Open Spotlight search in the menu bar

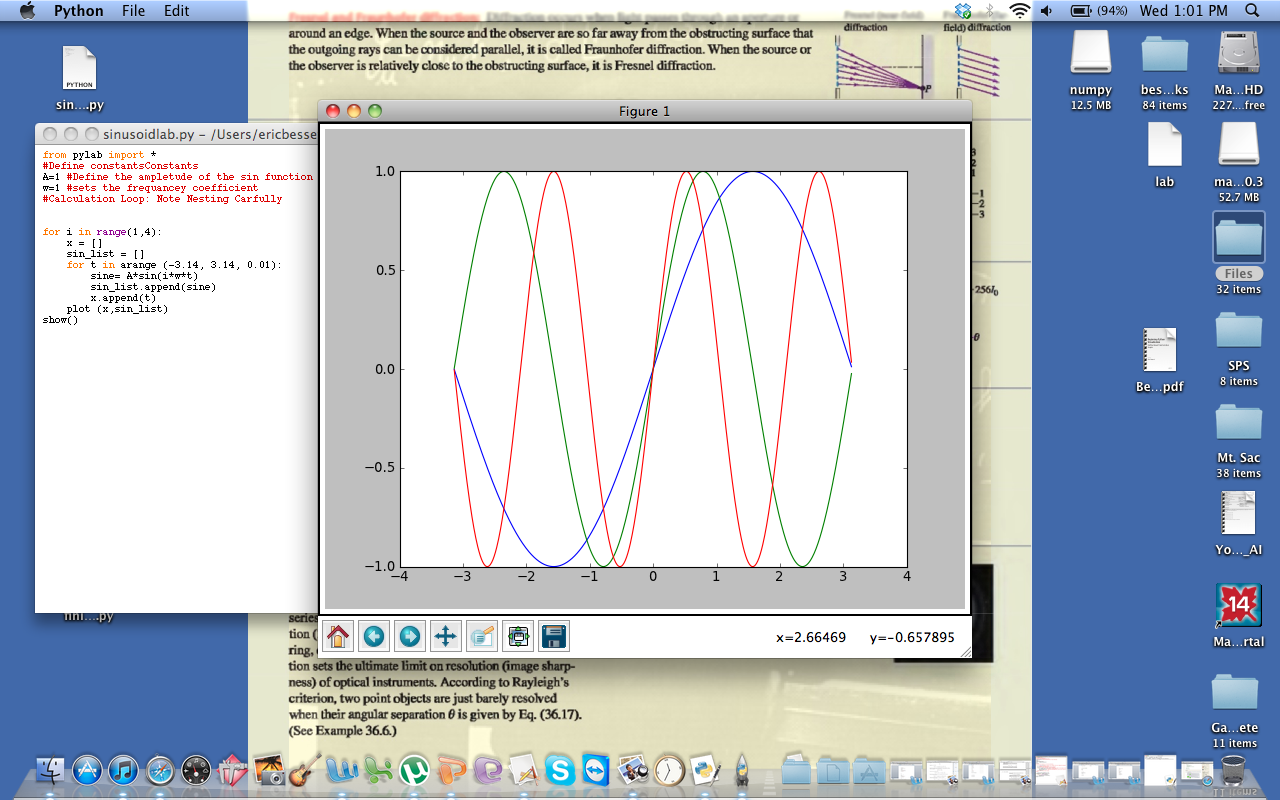[x=1252, y=11]
